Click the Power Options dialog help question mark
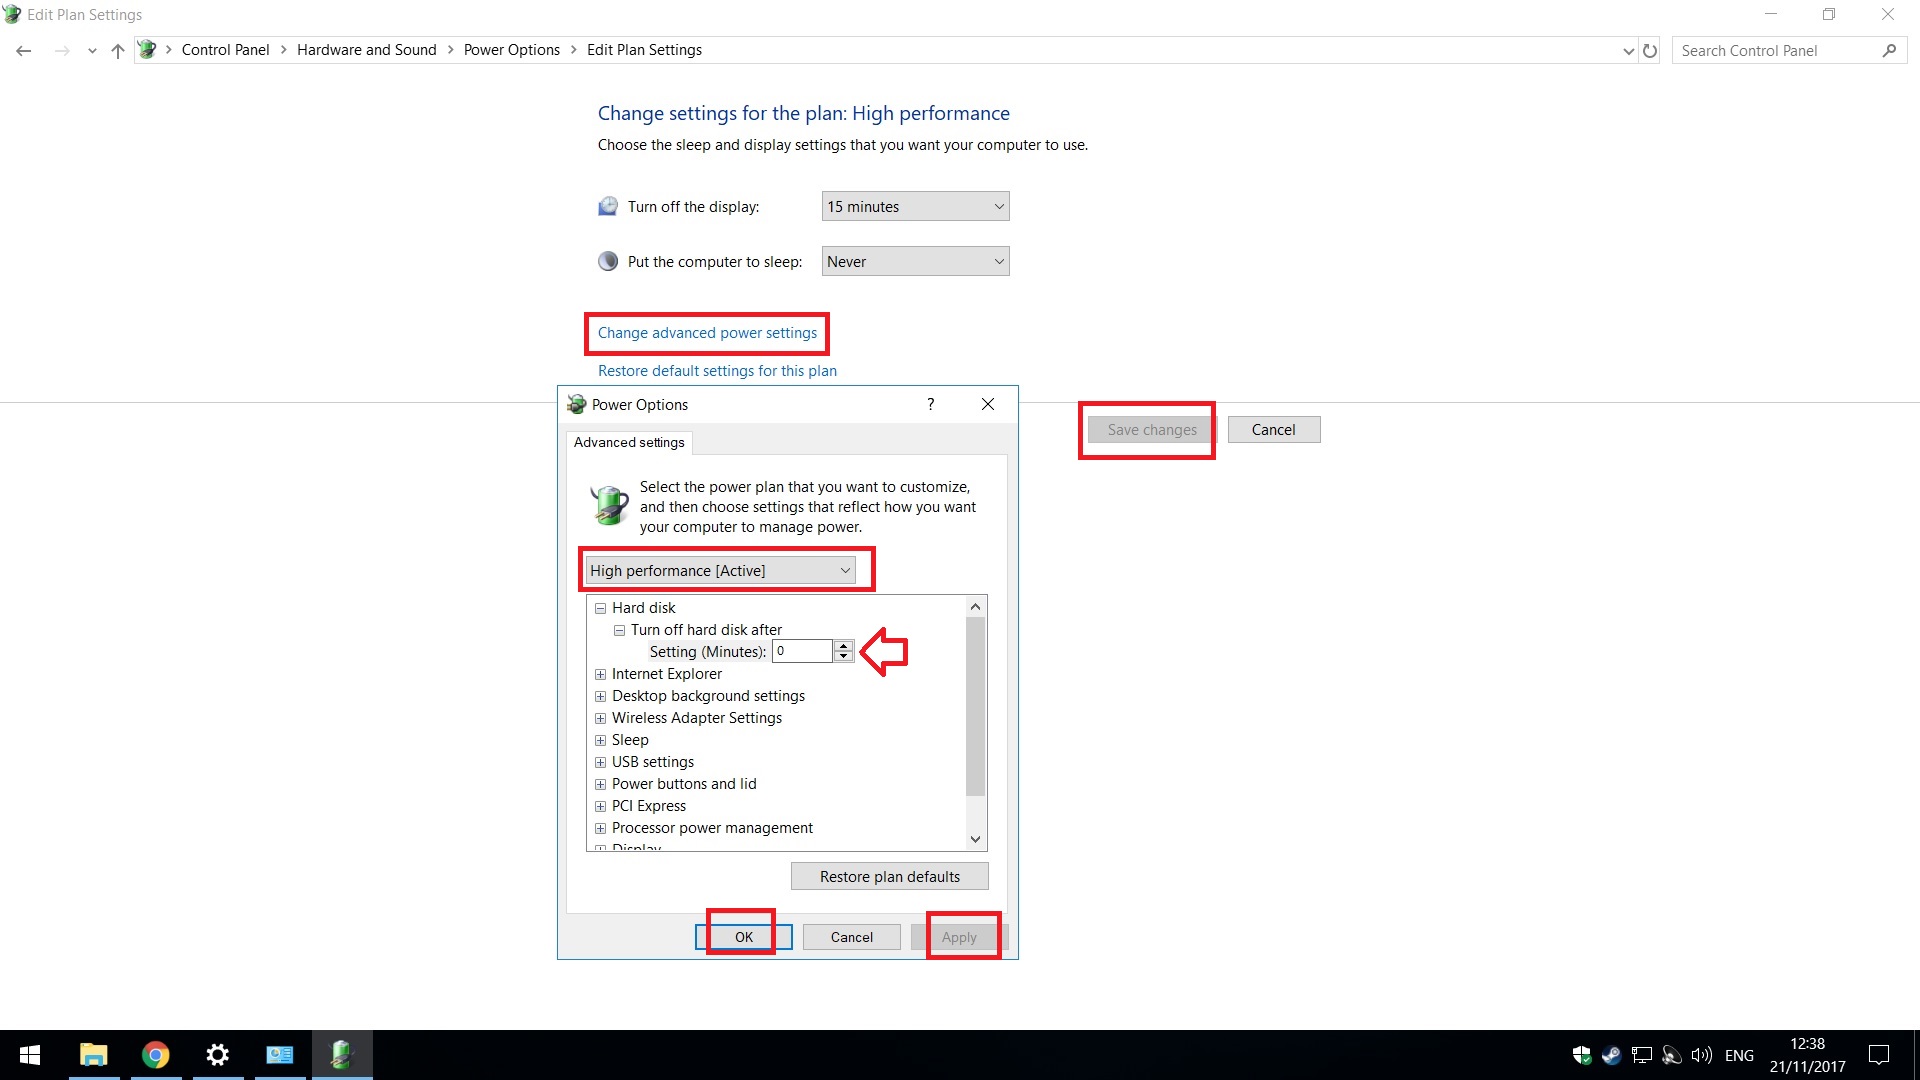 931,404
